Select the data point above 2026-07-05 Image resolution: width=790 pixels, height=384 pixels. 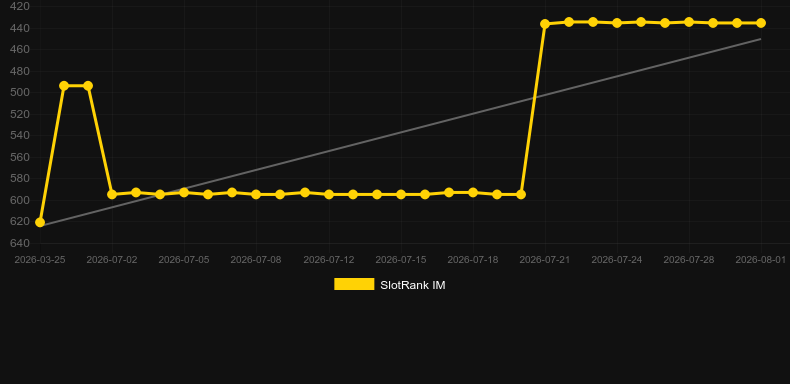[184, 192]
